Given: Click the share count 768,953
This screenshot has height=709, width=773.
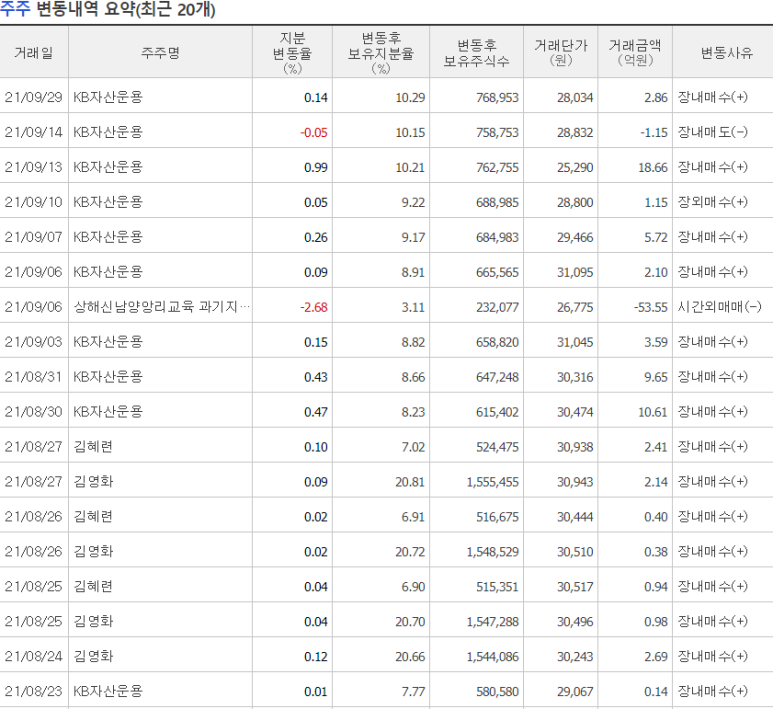Looking at the screenshot, I should pyautogui.click(x=497, y=98).
